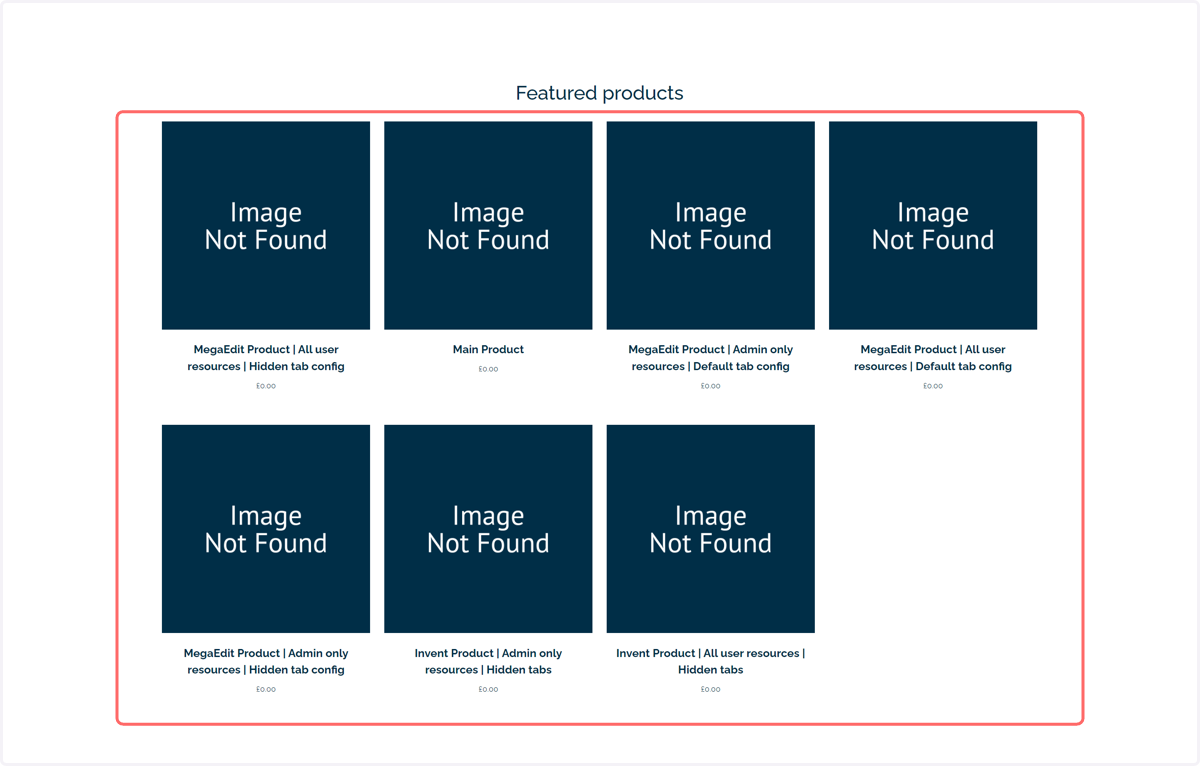Open thumbnail of MegaEdit Admin only Default tab config
The width and height of the screenshot is (1200, 766).
coord(710,225)
